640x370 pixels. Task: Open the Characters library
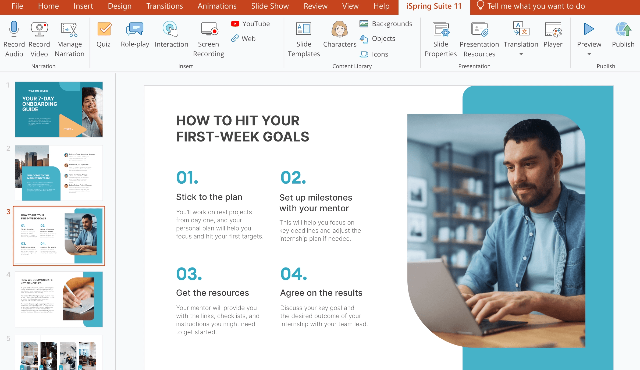pyautogui.click(x=339, y=35)
